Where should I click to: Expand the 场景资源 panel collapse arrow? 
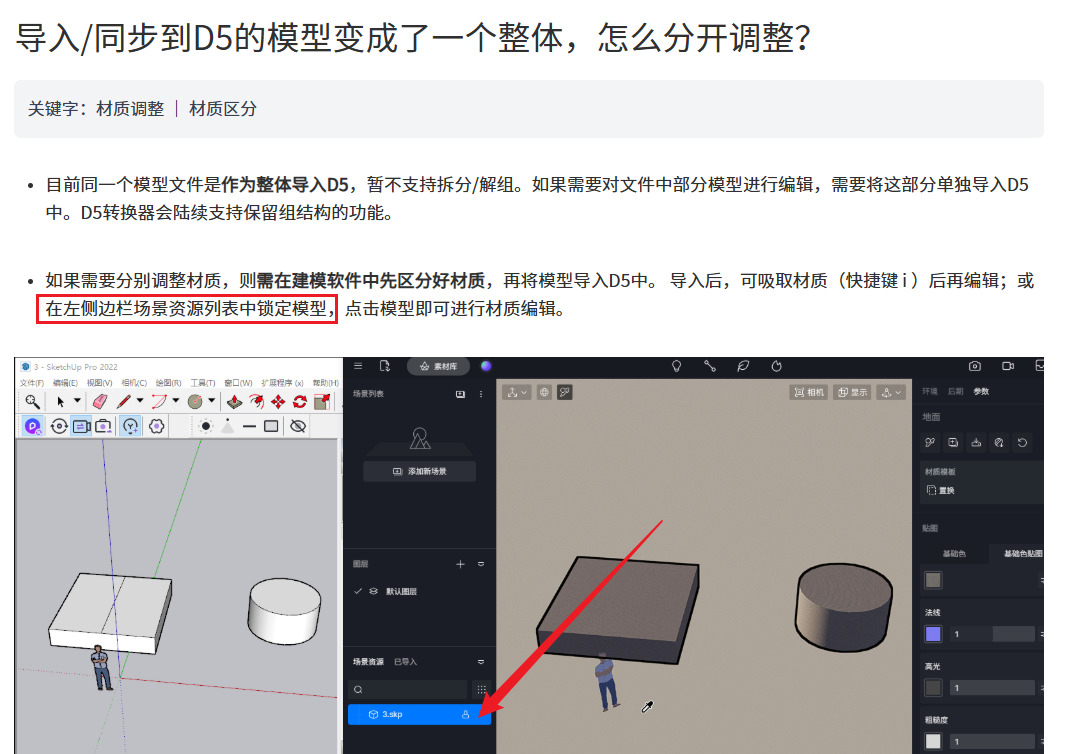click(481, 662)
